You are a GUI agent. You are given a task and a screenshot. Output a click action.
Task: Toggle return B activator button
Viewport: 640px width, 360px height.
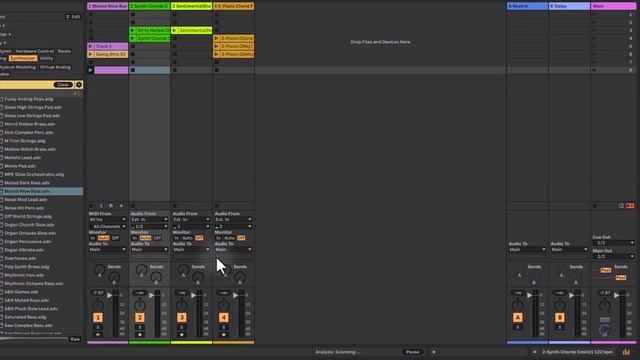tap(560, 318)
